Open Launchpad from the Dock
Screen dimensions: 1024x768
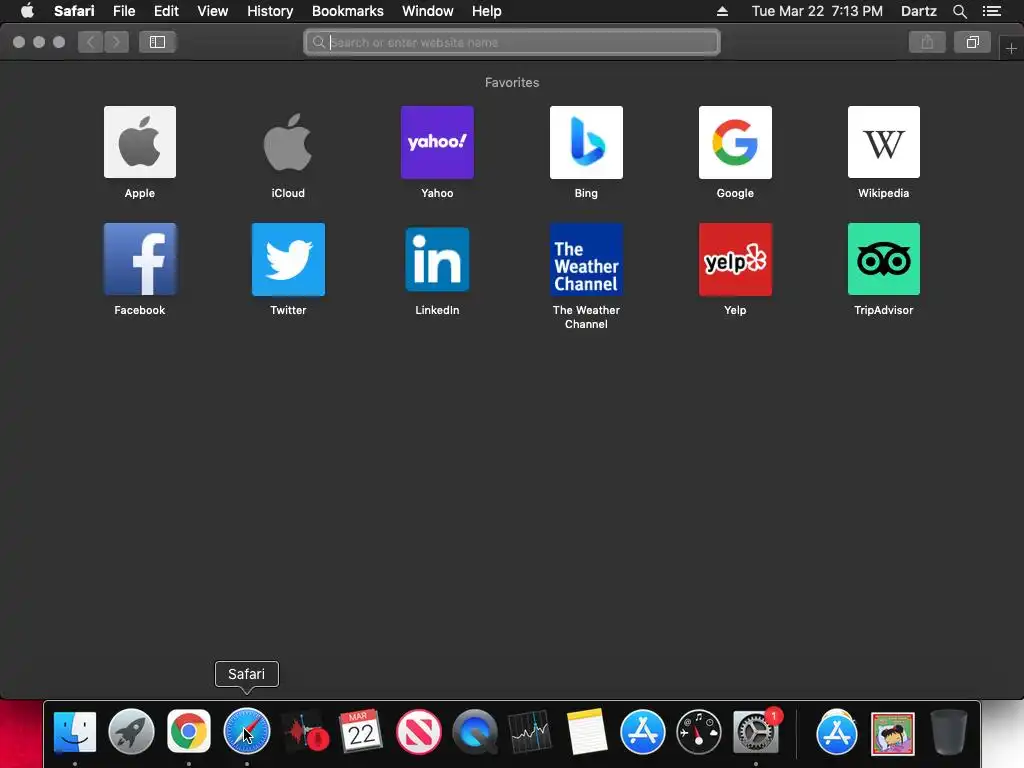coord(131,731)
